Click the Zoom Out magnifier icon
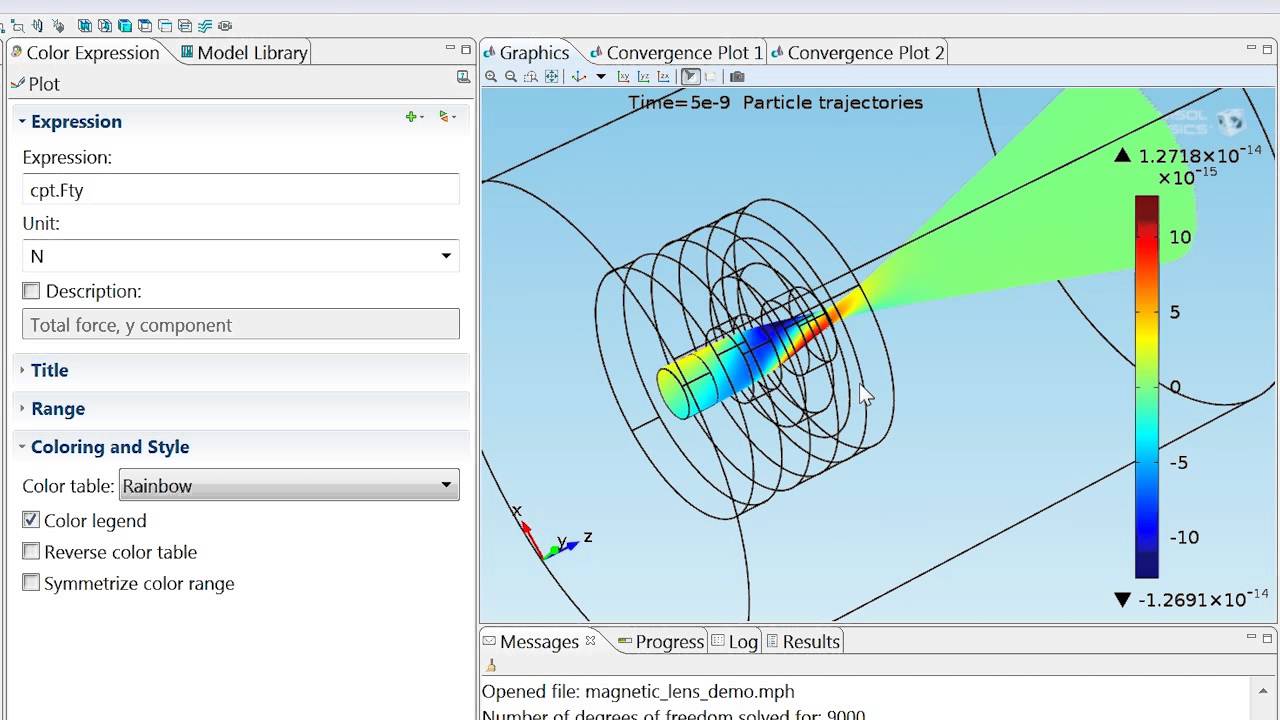Screen dimensions: 1280x720 coord(510,77)
